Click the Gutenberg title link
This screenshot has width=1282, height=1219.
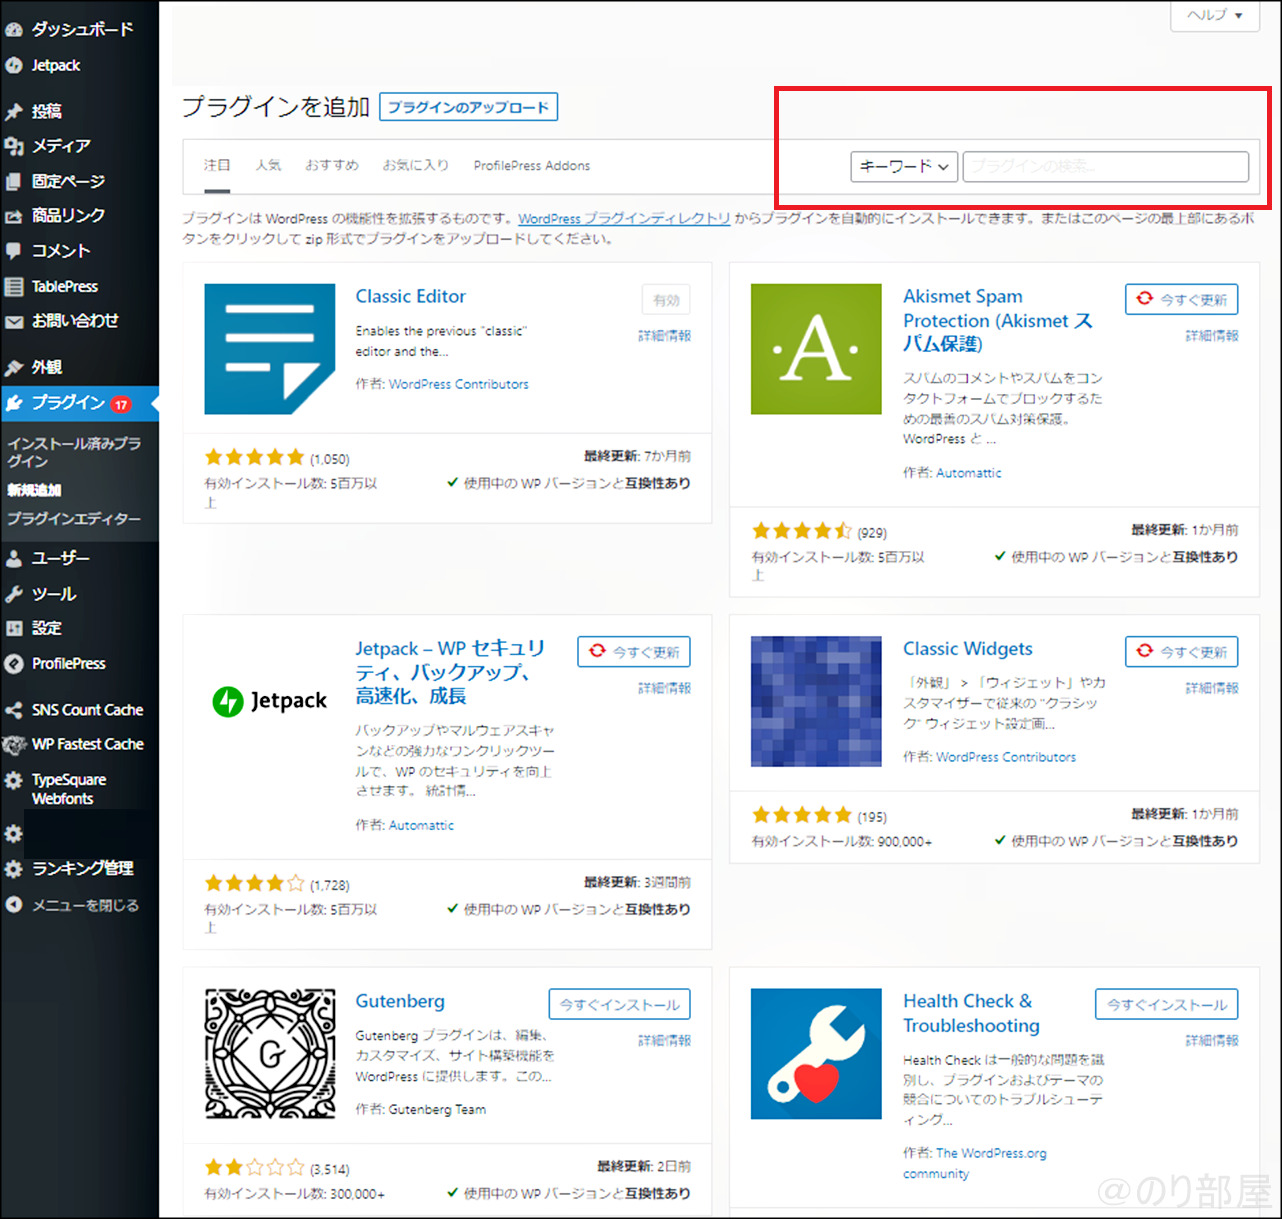pos(400,1002)
